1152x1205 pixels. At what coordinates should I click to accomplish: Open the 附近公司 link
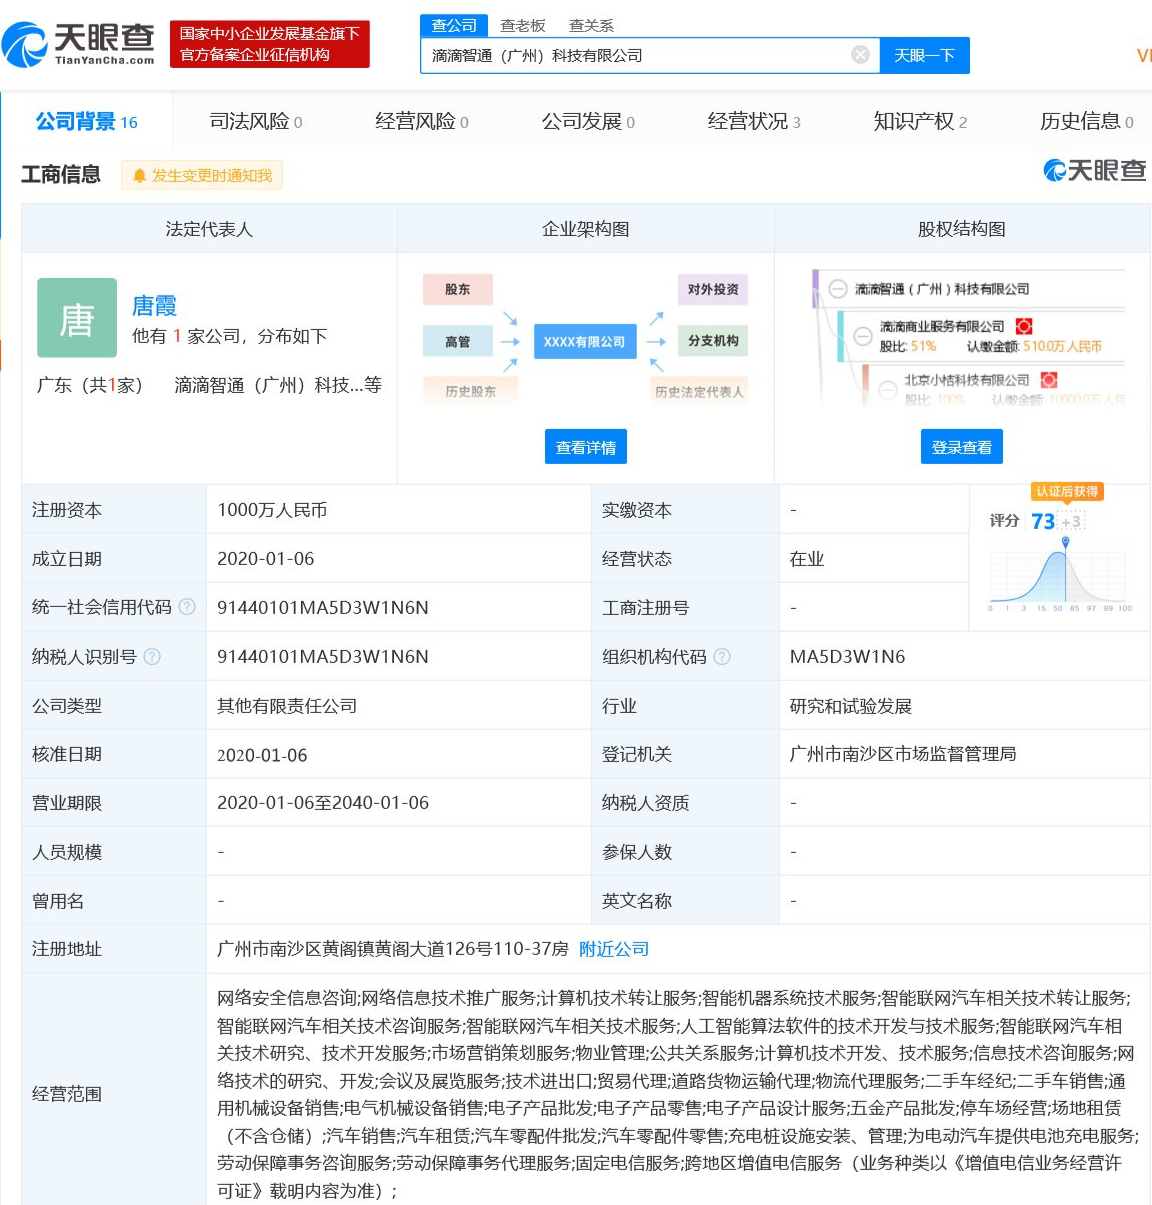point(614,949)
